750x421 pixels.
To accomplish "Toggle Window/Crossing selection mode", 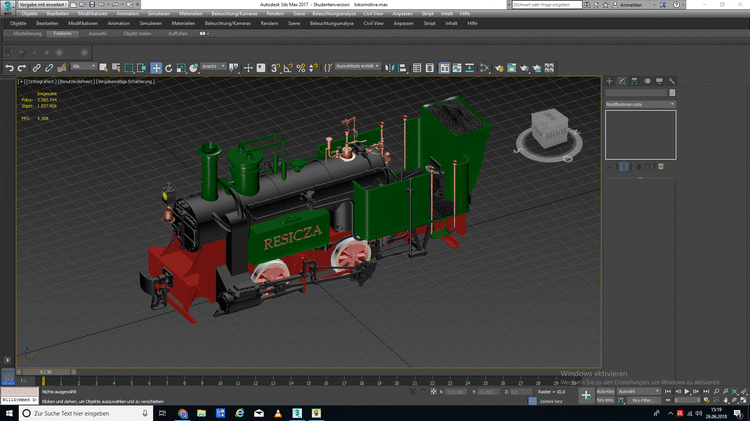I will tap(142, 68).
